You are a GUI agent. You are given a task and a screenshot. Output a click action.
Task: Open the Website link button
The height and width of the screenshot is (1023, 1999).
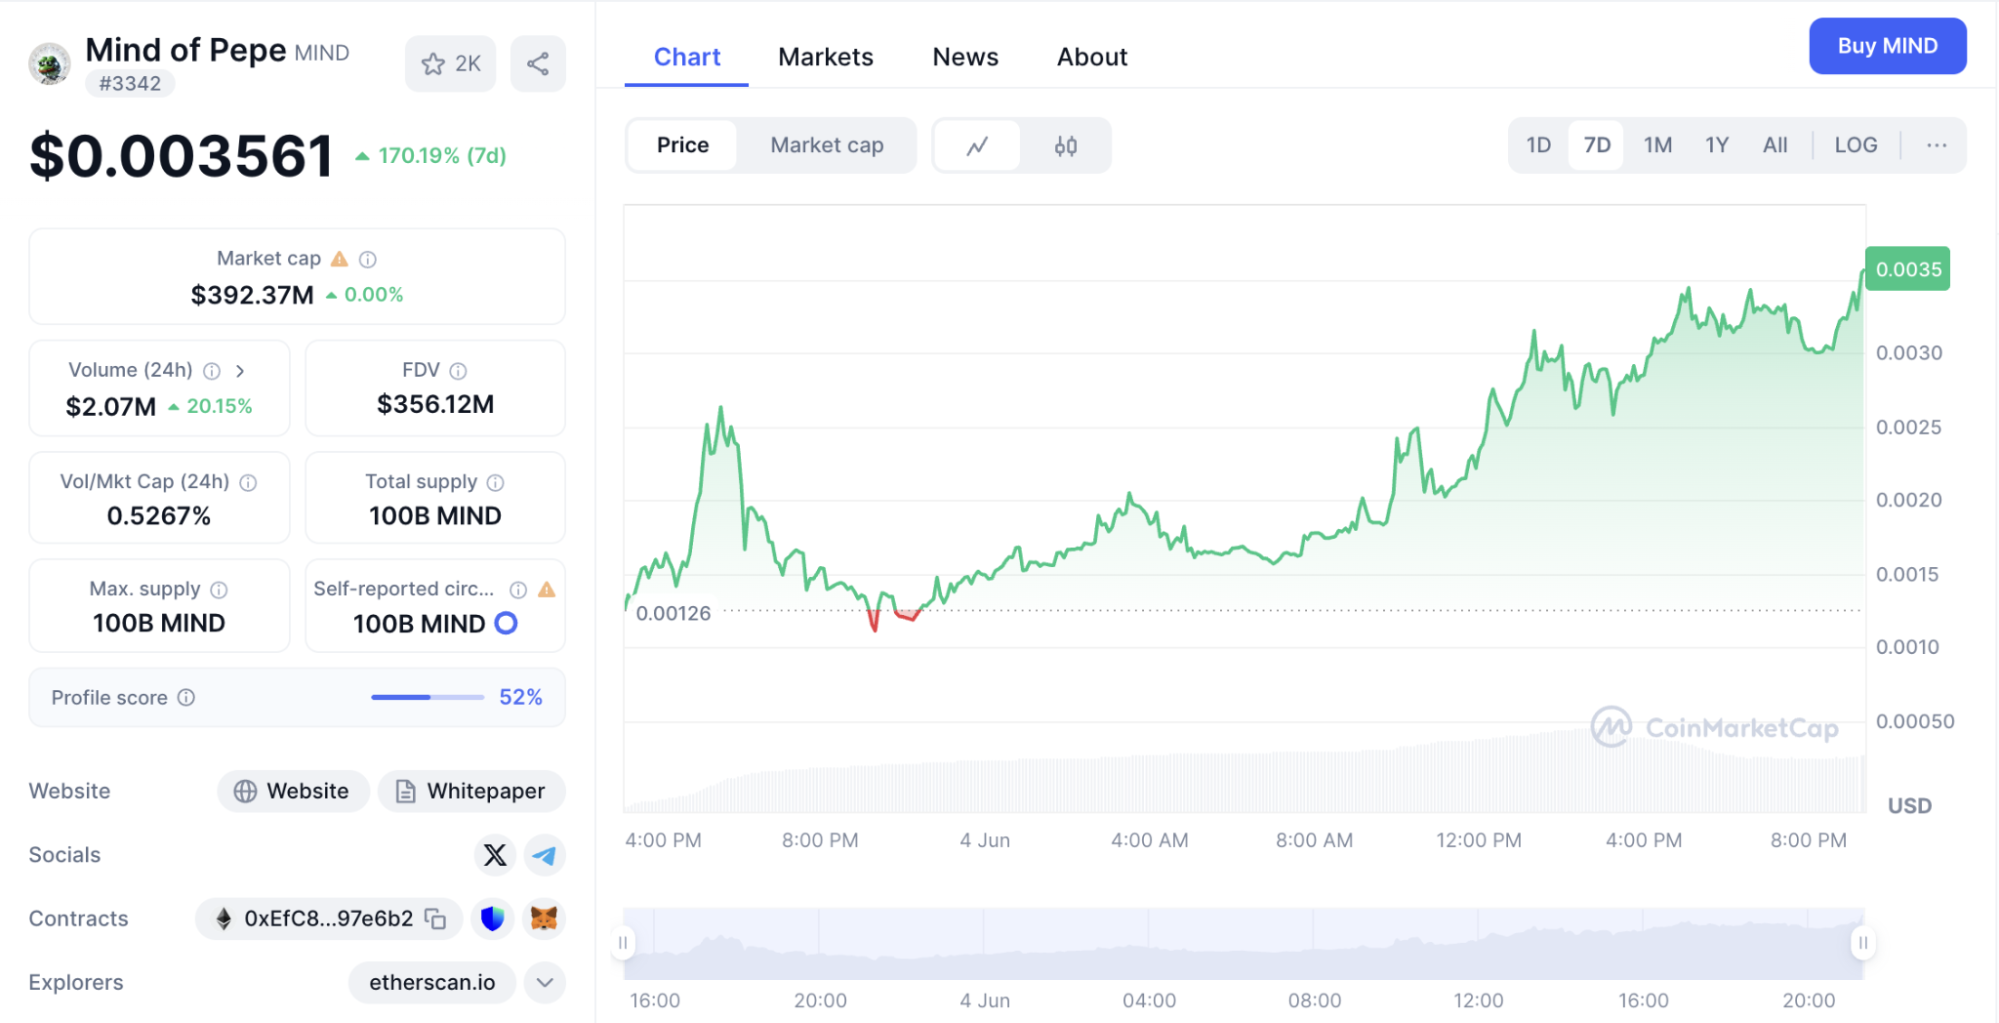coord(293,791)
